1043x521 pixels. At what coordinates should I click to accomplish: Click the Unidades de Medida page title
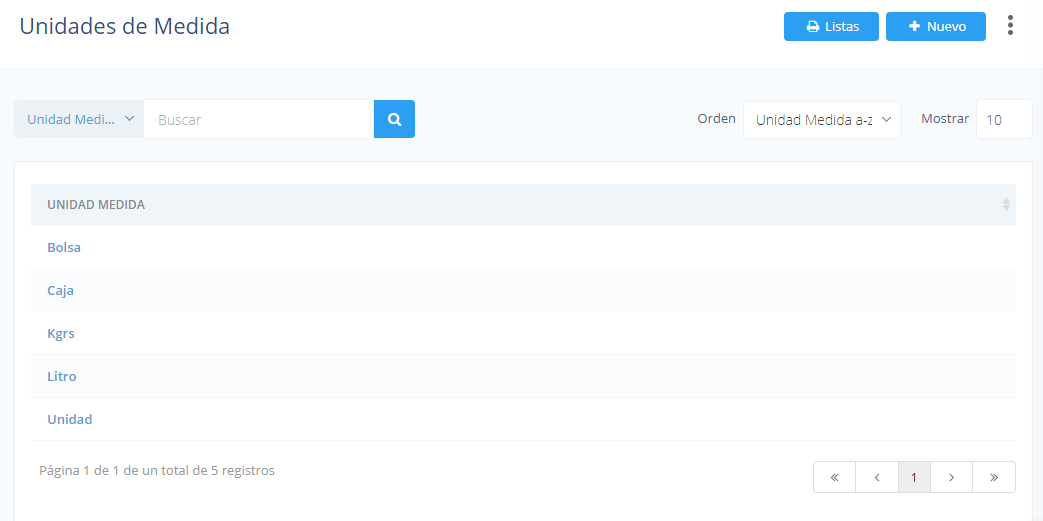pos(124,26)
